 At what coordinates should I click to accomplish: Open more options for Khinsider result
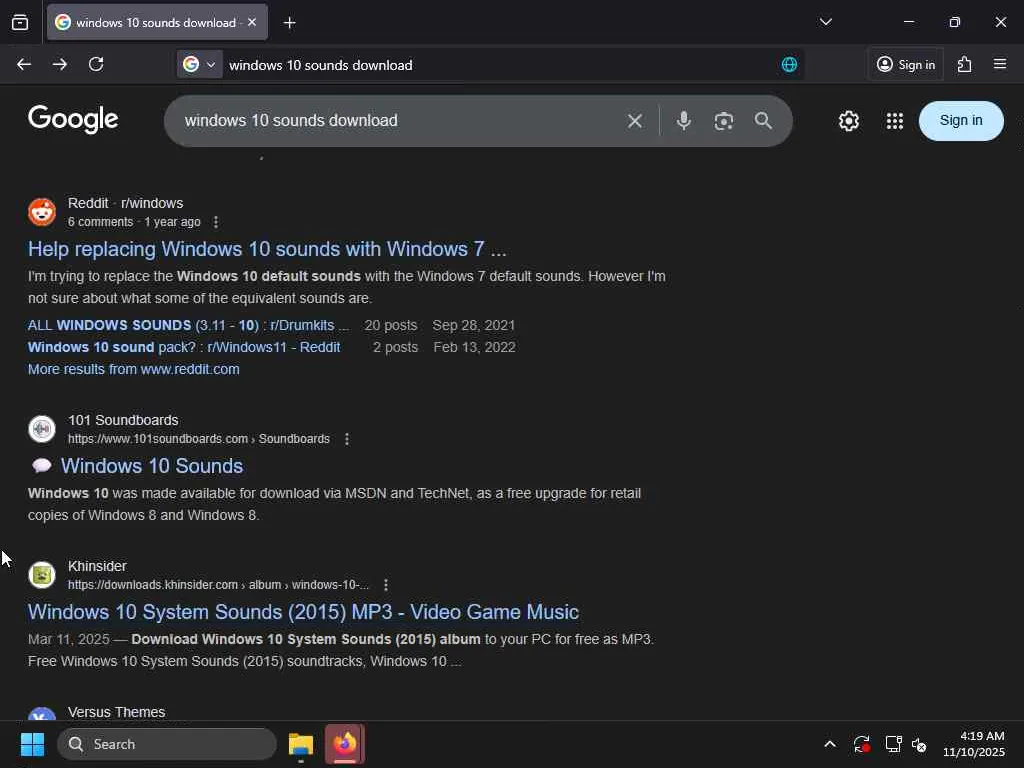[386, 584]
